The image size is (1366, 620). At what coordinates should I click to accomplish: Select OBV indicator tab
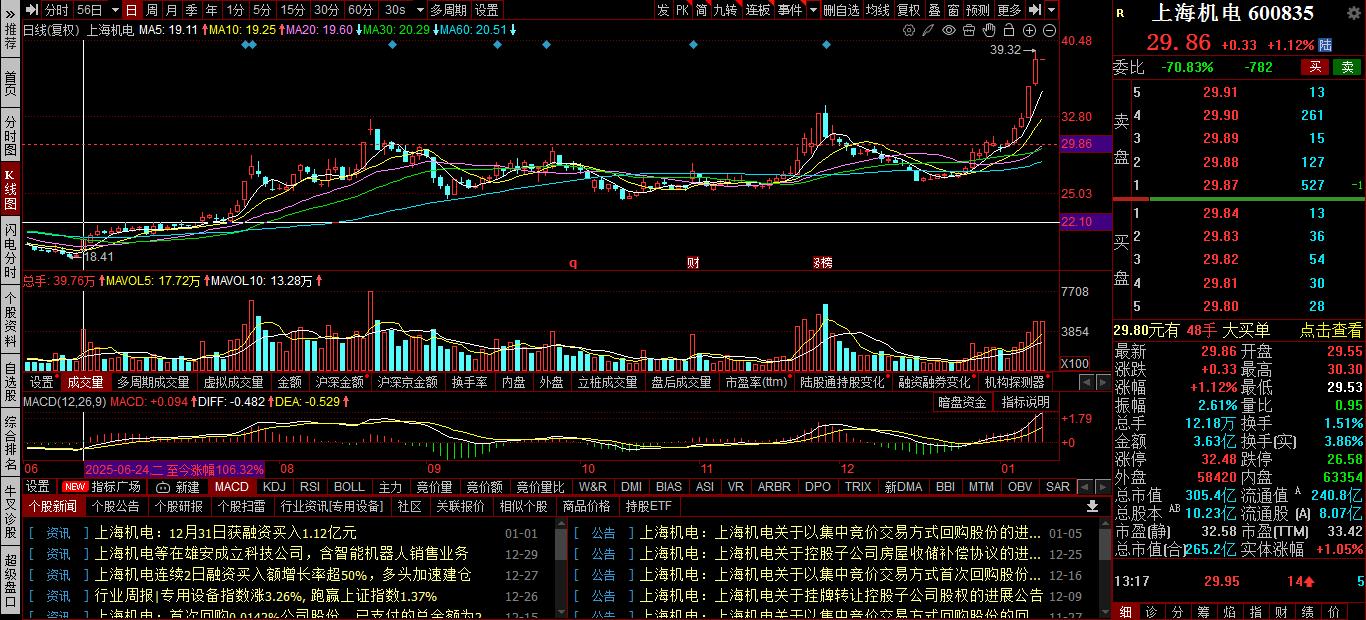coord(1020,487)
